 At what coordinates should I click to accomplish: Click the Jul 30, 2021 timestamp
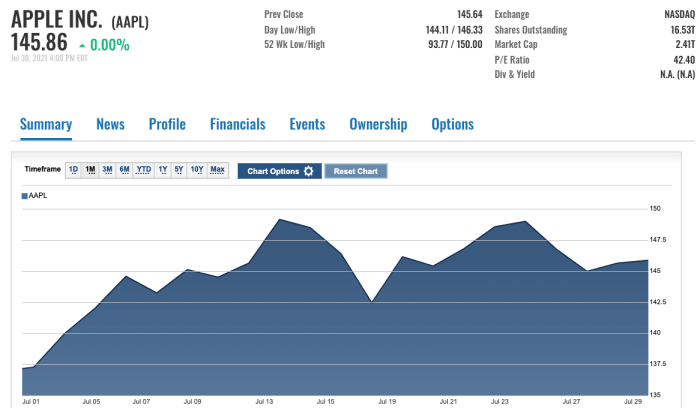coord(49,58)
